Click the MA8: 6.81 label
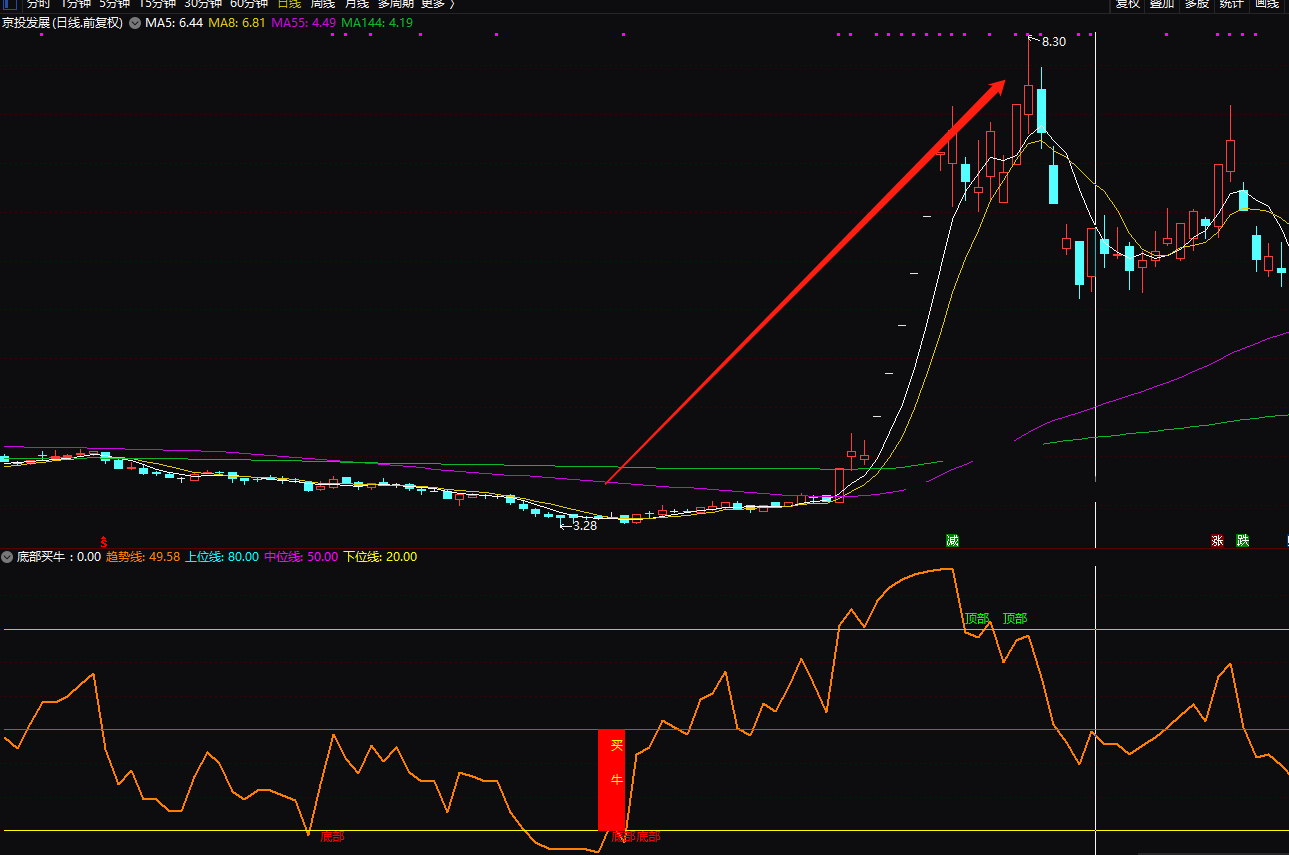 [237, 22]
